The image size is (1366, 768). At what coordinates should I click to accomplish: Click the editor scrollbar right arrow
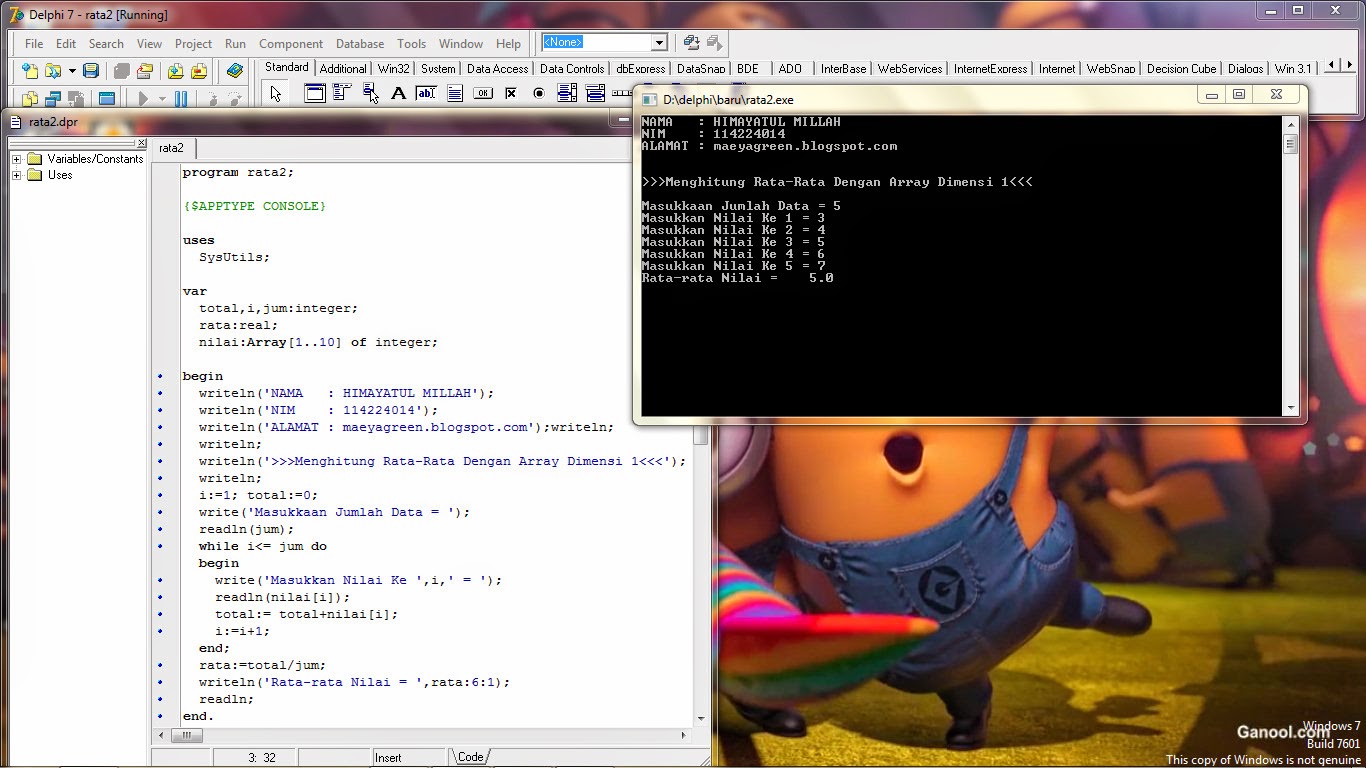point(684,735)
